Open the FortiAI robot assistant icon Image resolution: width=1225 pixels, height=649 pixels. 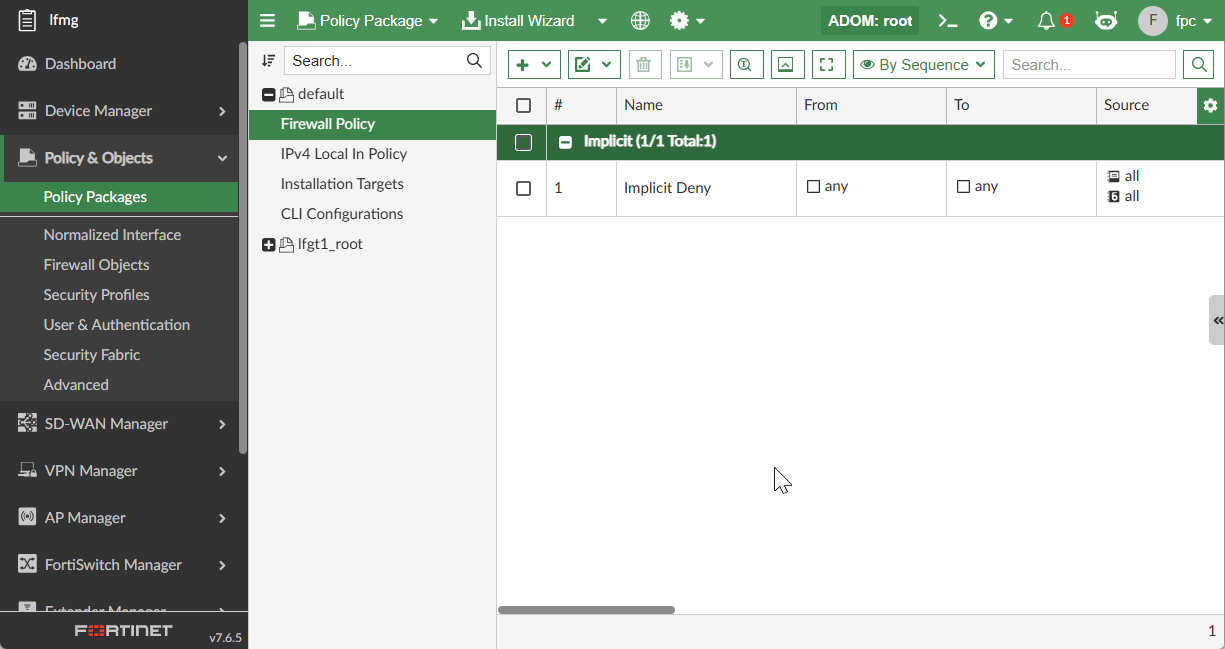[x=1106, y=20]
